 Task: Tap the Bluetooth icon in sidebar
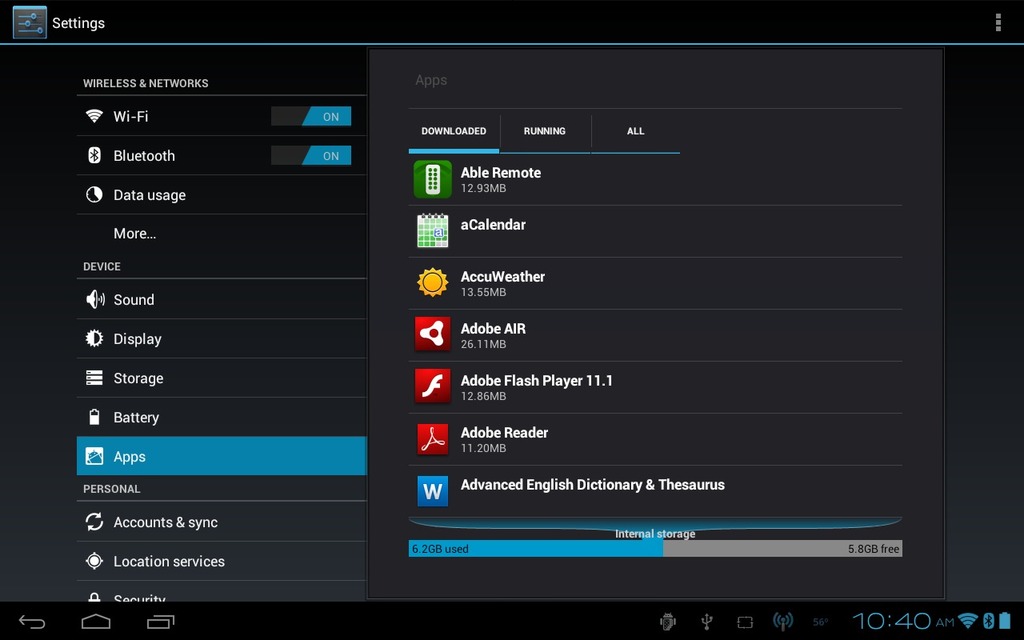pyautogui.click(x=94, y=155)
